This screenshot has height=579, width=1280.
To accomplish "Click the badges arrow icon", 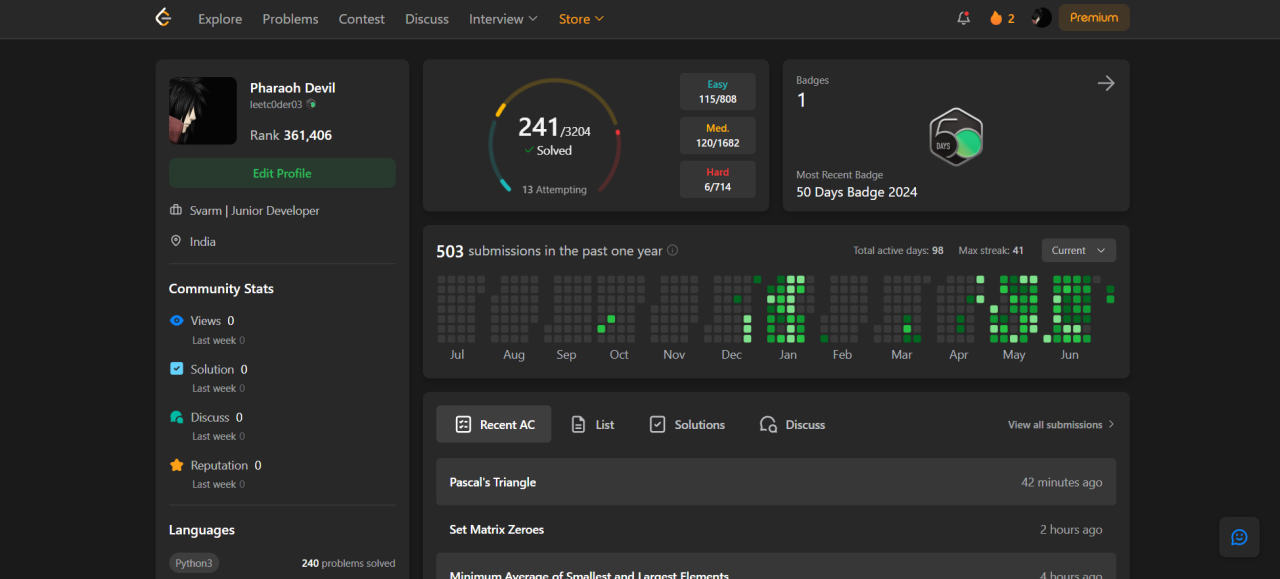I will click(1106, 84).
